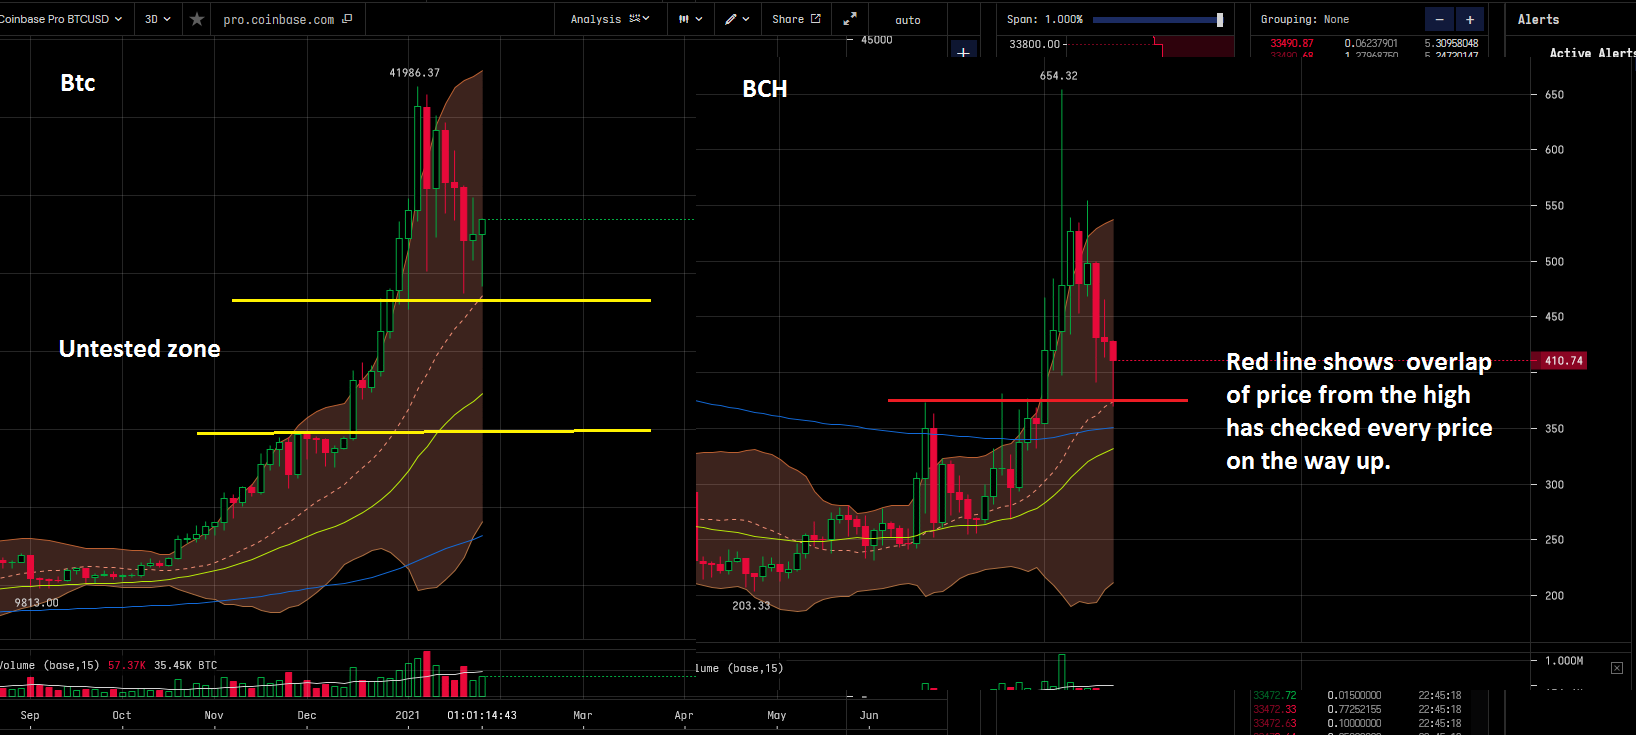Click the plus button above the BTC price axis
The image size is (1636, 735).
tap(963, 51)
